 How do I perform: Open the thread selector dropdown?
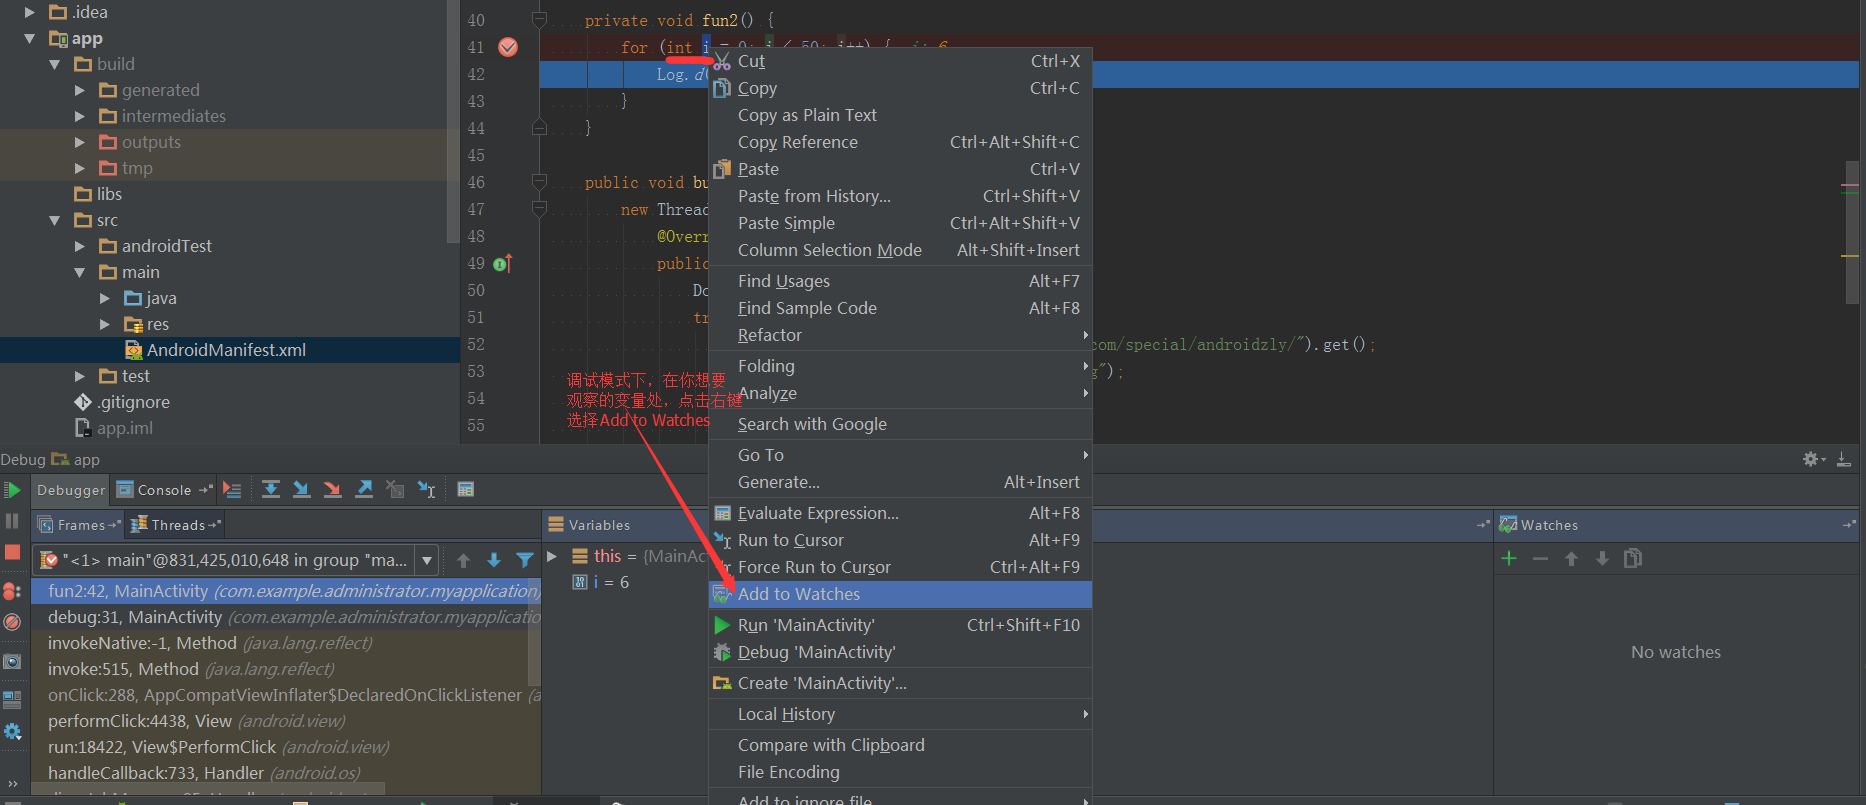[427, 560]
